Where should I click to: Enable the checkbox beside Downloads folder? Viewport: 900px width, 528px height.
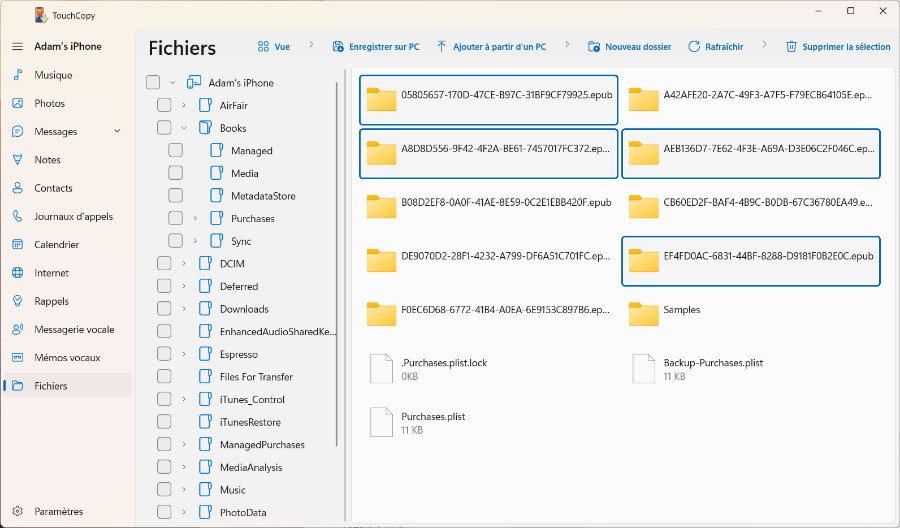[x=164, y=309]
